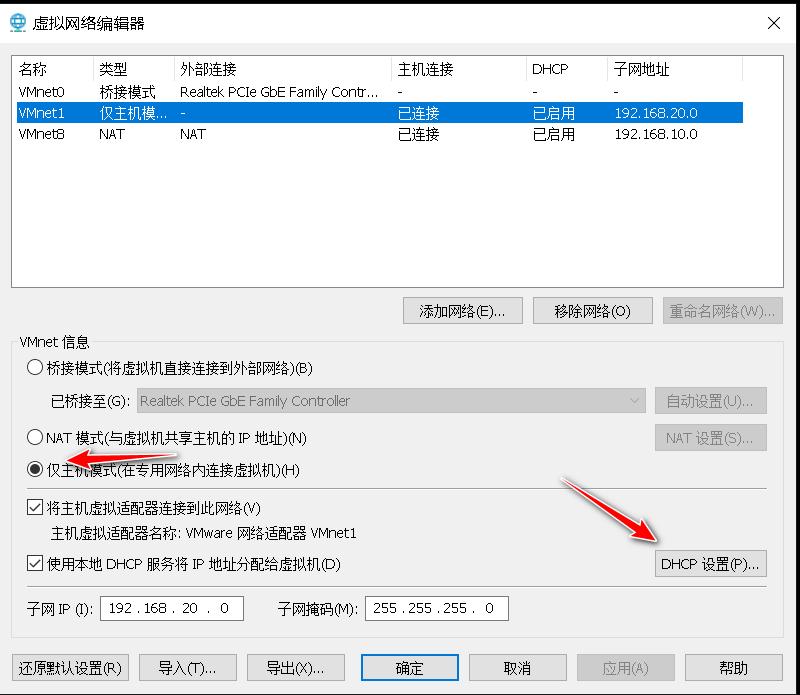
Task: Select the VMnet8 NAT network row
Action: tap(100, 134)
